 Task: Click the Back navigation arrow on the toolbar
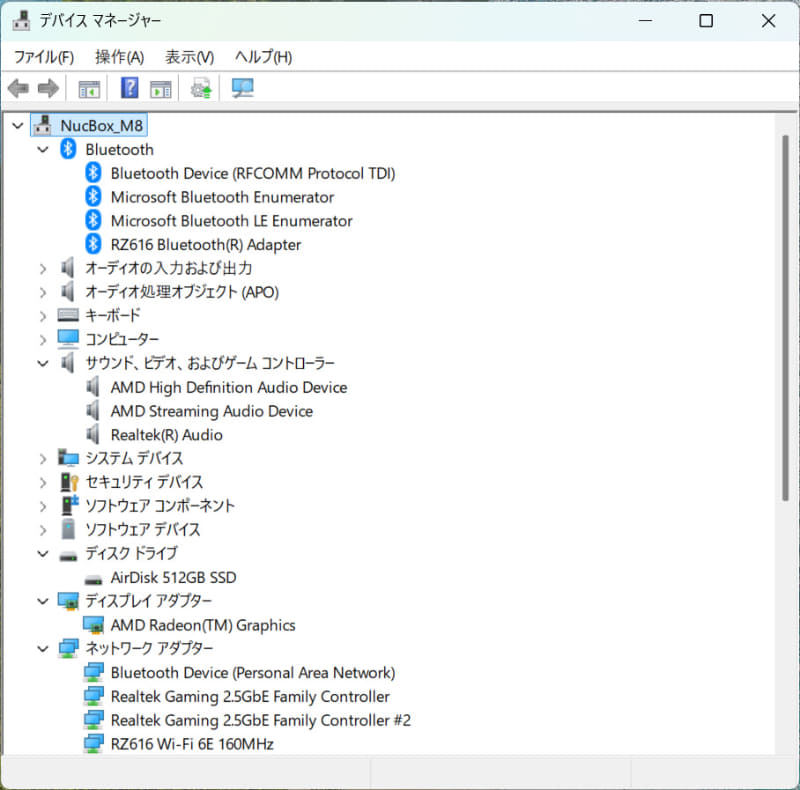point(17,88)
